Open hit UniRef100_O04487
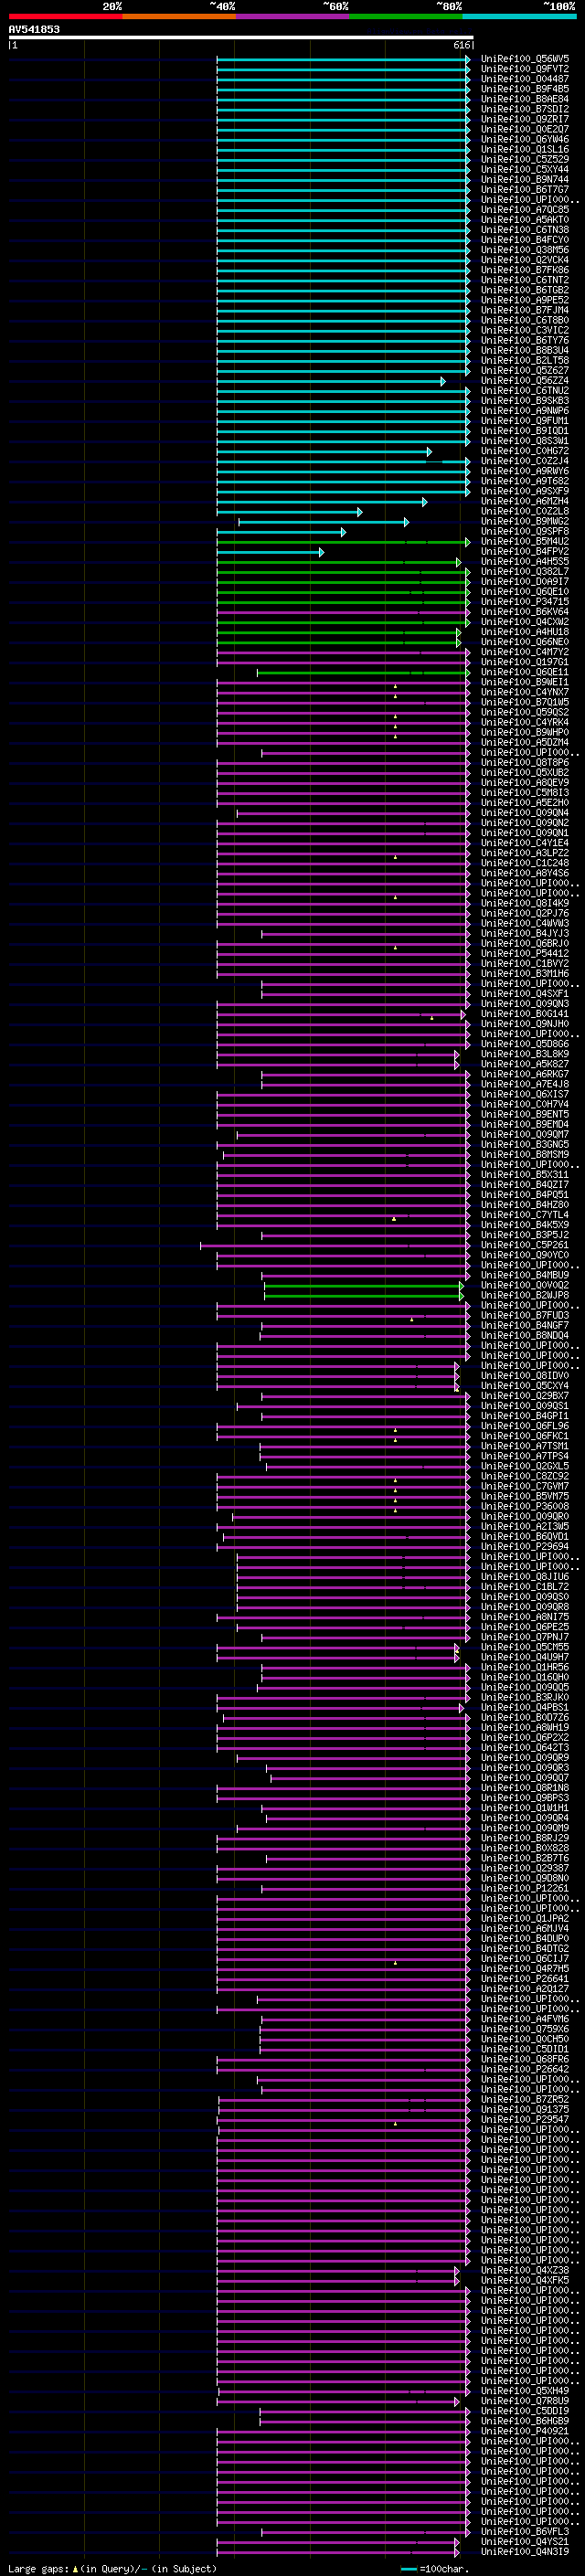 coord(525,79)
